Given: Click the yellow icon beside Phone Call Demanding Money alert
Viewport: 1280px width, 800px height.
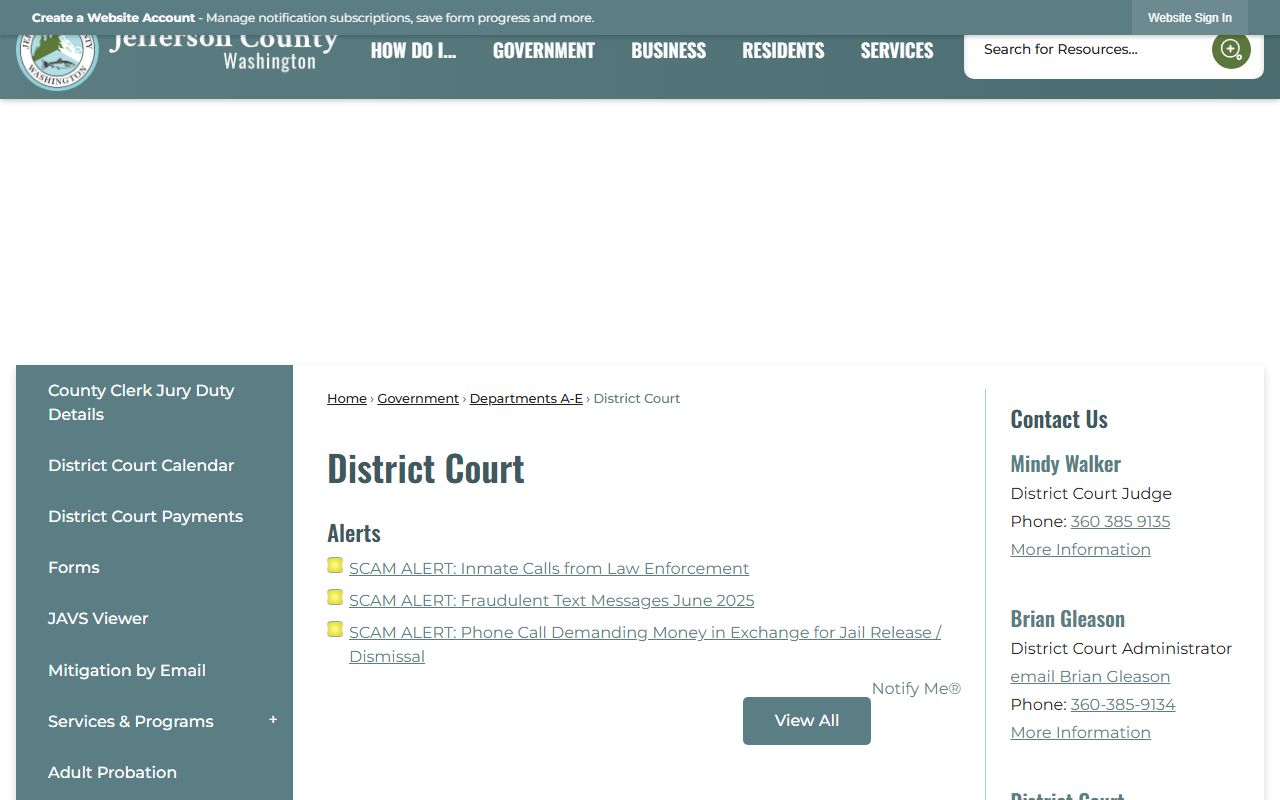Looking at the screenshot, I should [335, 630].
